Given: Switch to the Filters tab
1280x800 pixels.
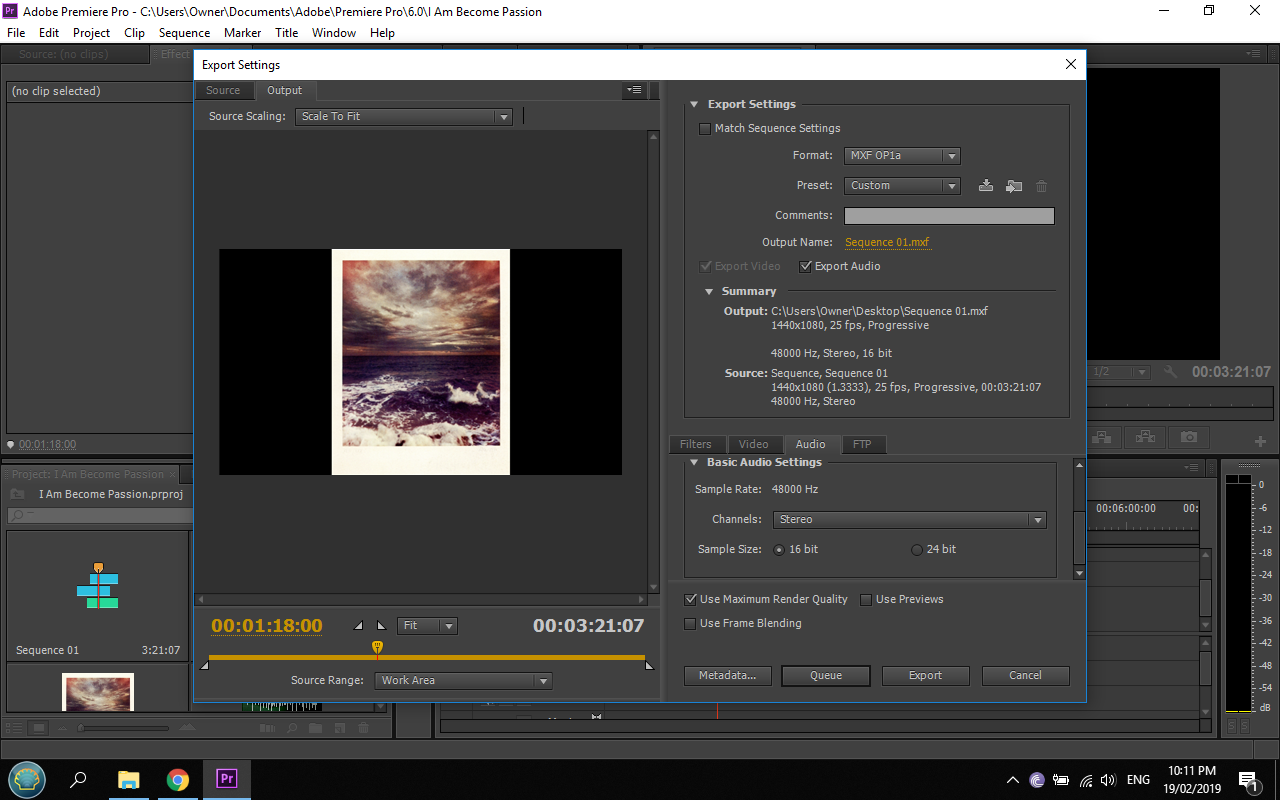Looking at the screenshot, I should 696,445.
